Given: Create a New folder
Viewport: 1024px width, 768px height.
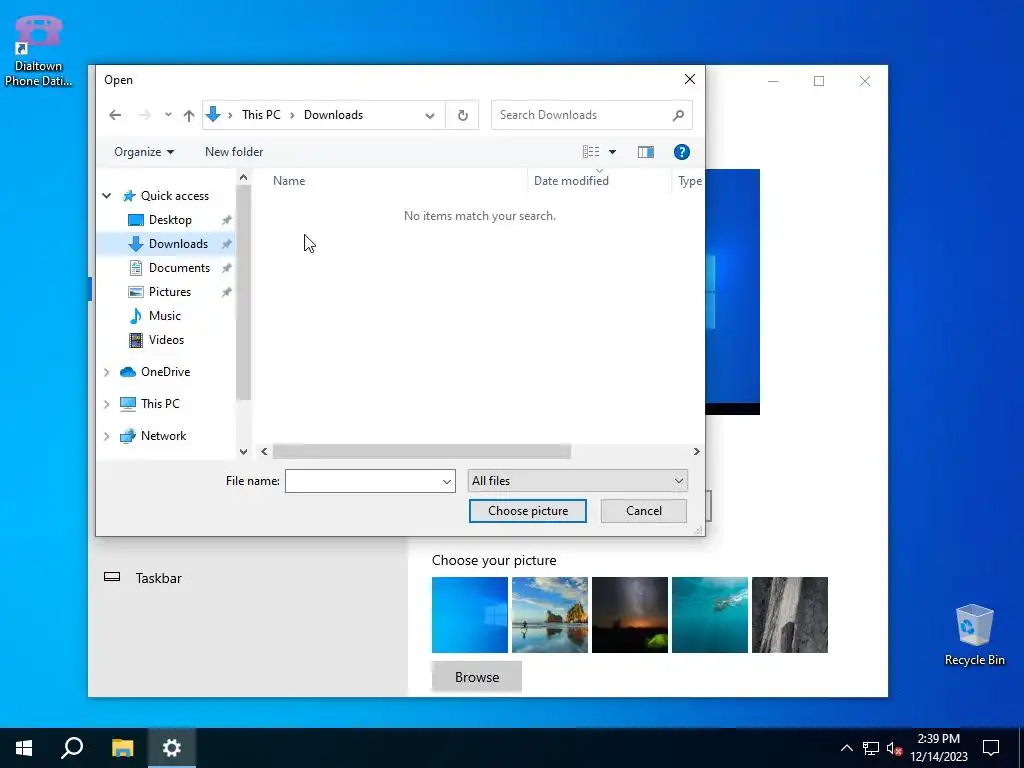Looking at the screenshot, I should point(234,152).
